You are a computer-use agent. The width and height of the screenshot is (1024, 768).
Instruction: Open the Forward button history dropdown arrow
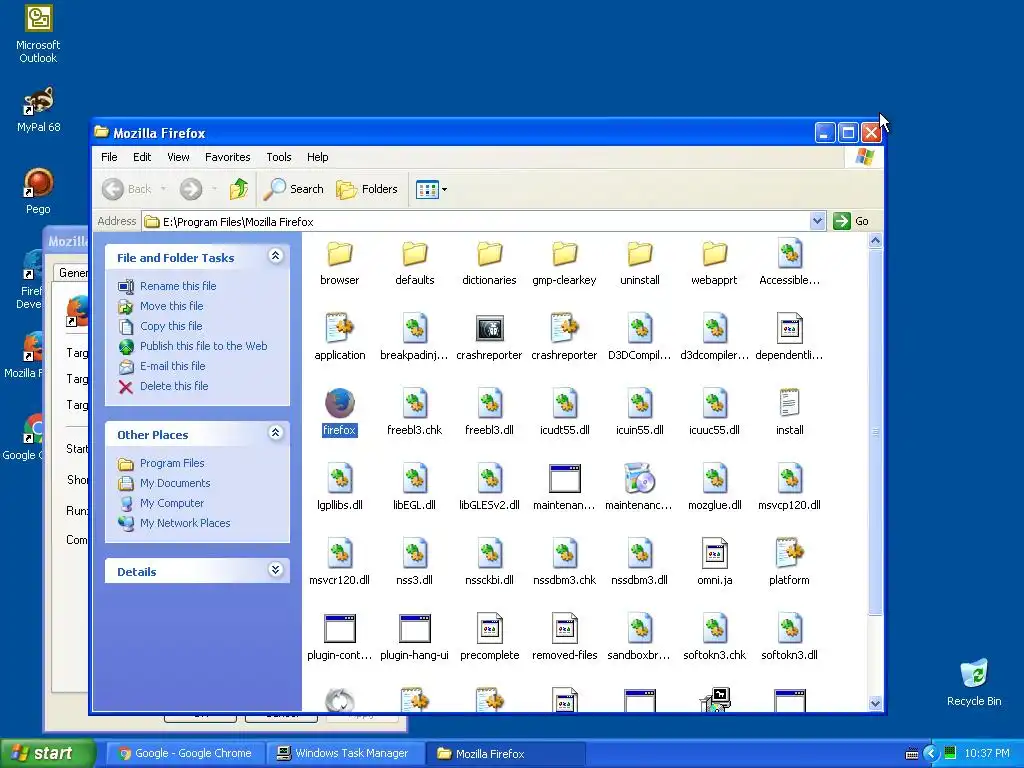(x=214, y=189)
